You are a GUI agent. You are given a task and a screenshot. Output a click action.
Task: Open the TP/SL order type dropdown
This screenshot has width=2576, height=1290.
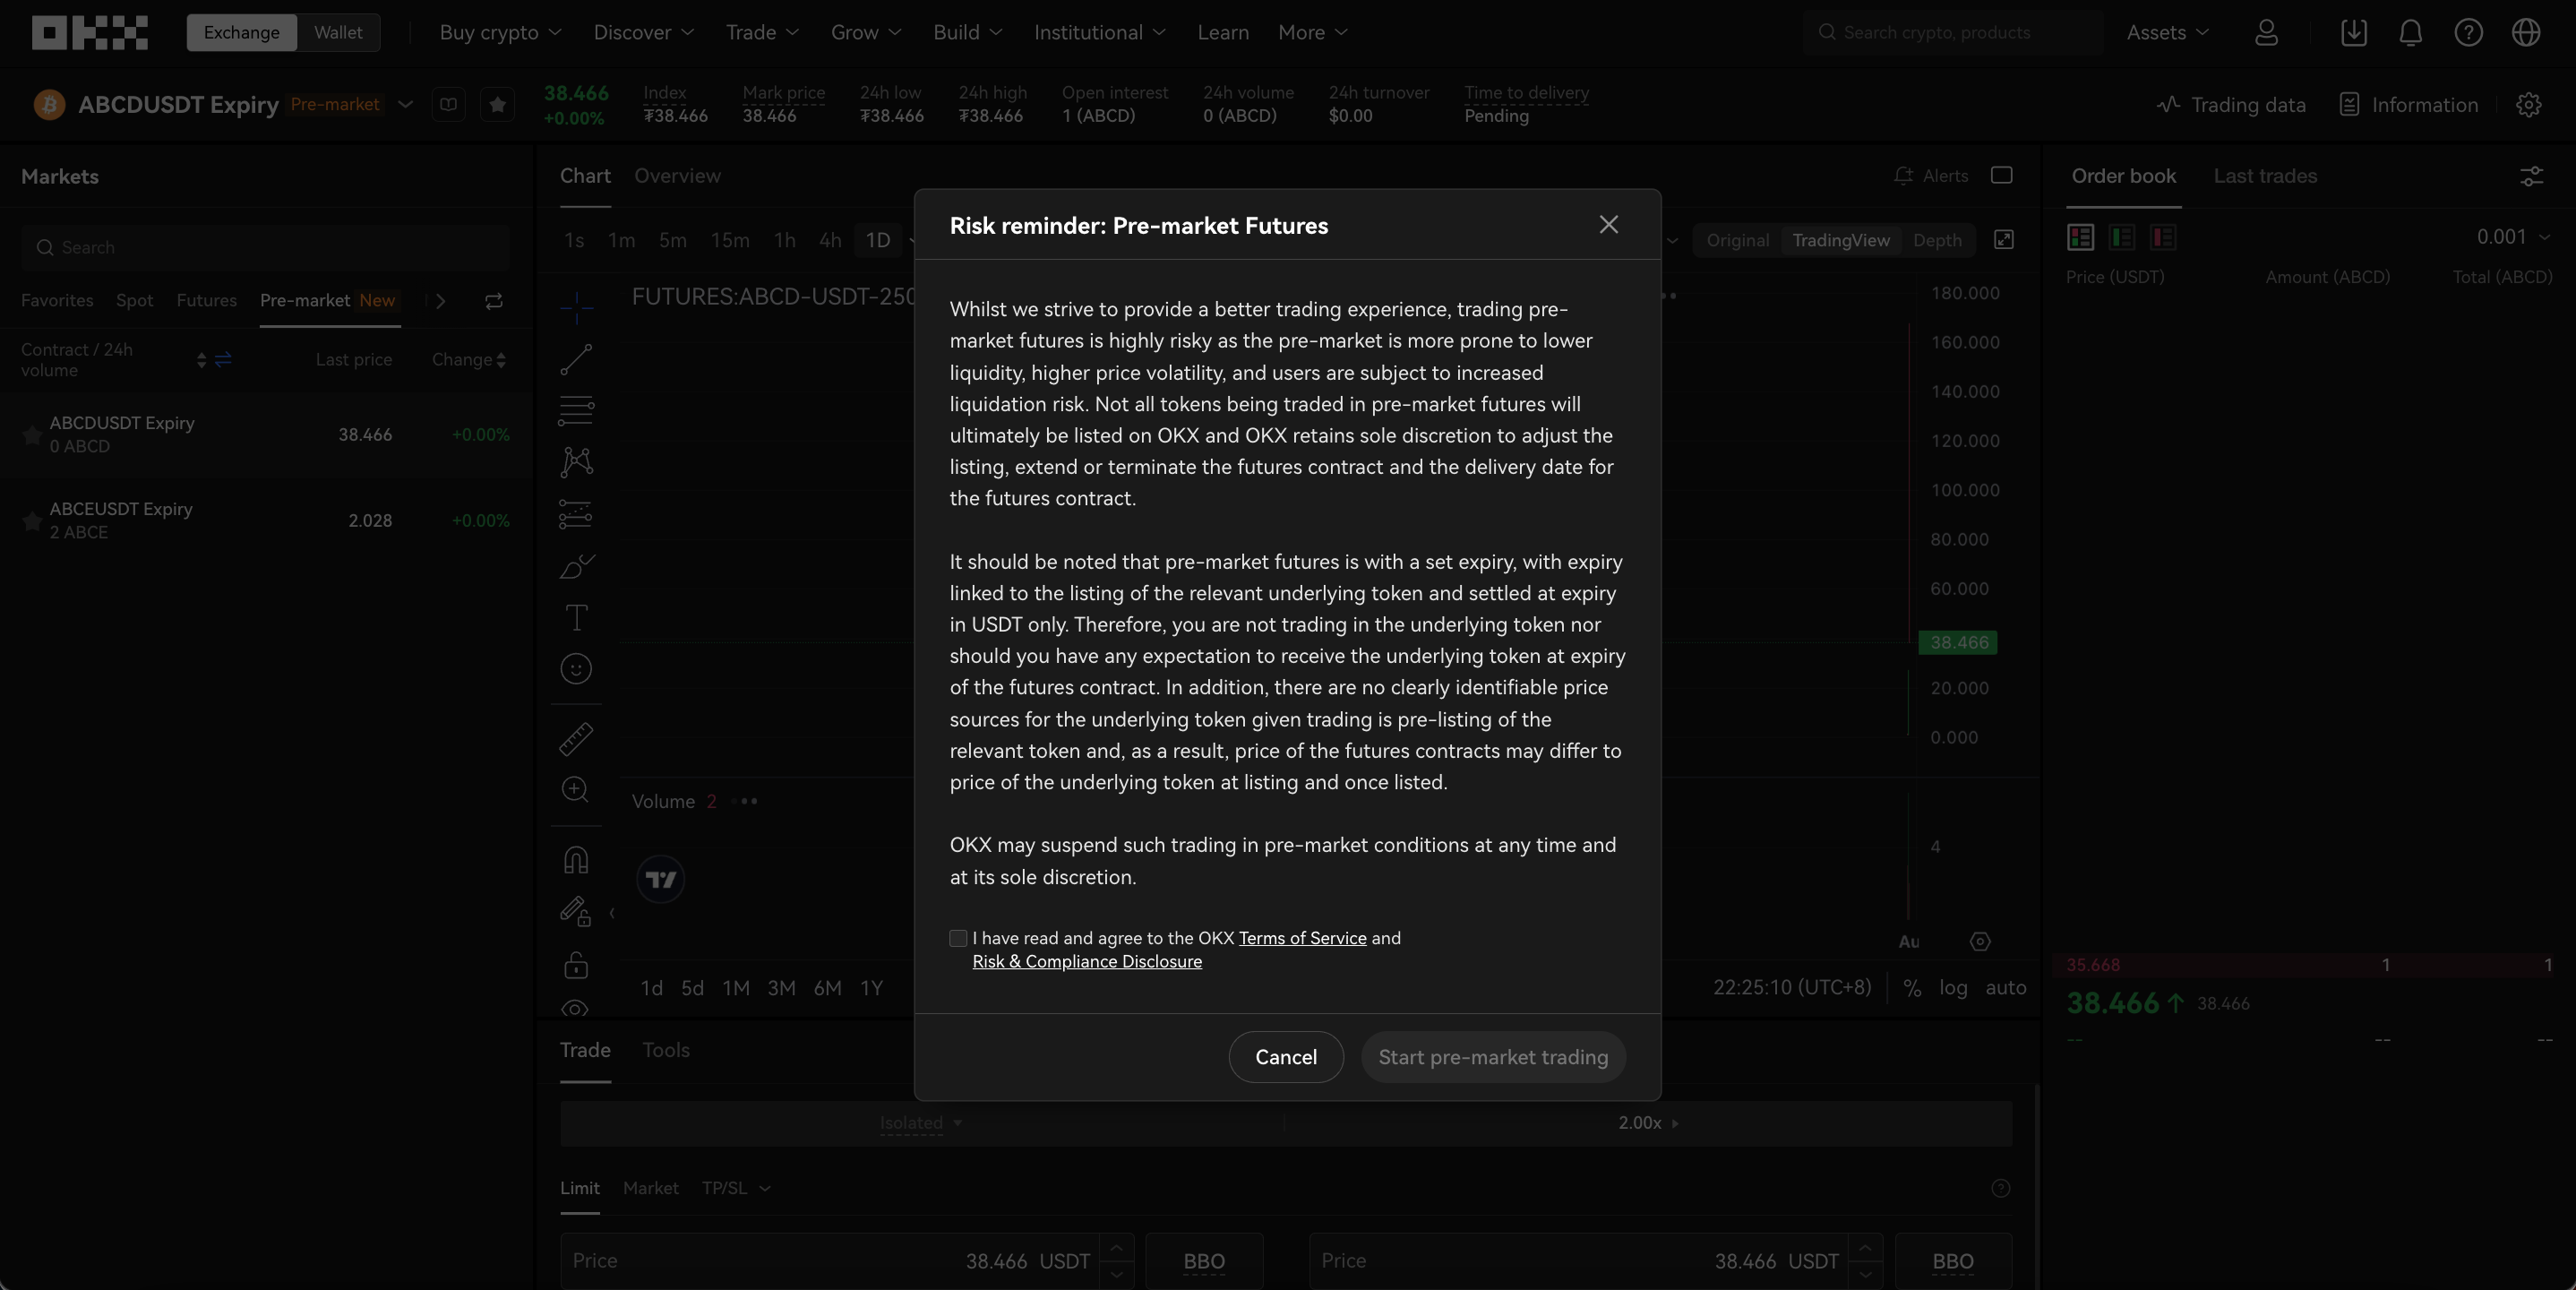(736, 1188)
